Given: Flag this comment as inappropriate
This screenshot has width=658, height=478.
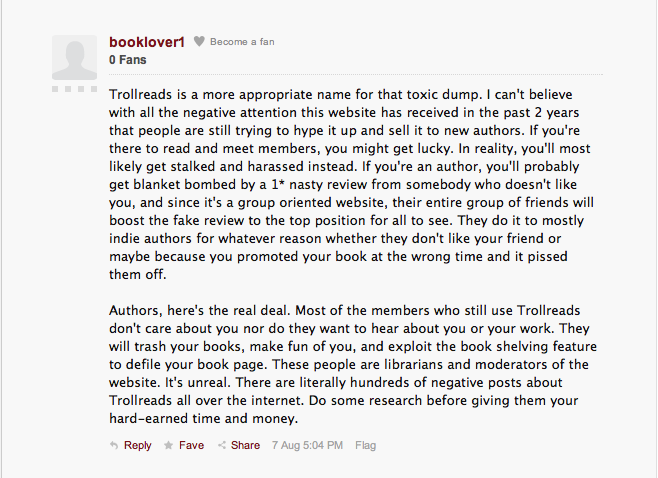Looking at the screenshot, I should point(366,445).
